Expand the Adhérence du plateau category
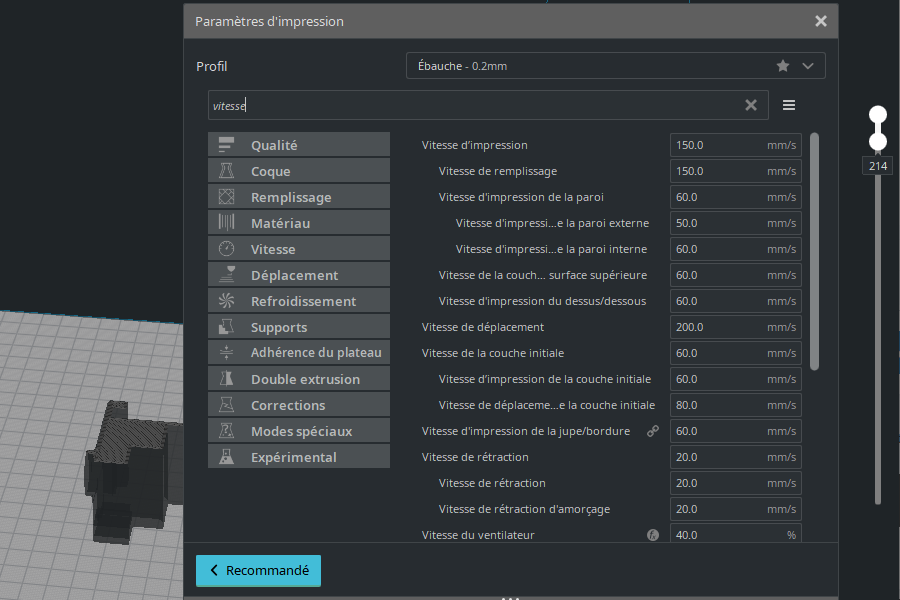Viewport: 900px width, 600px height. click(x=298, y=353)
